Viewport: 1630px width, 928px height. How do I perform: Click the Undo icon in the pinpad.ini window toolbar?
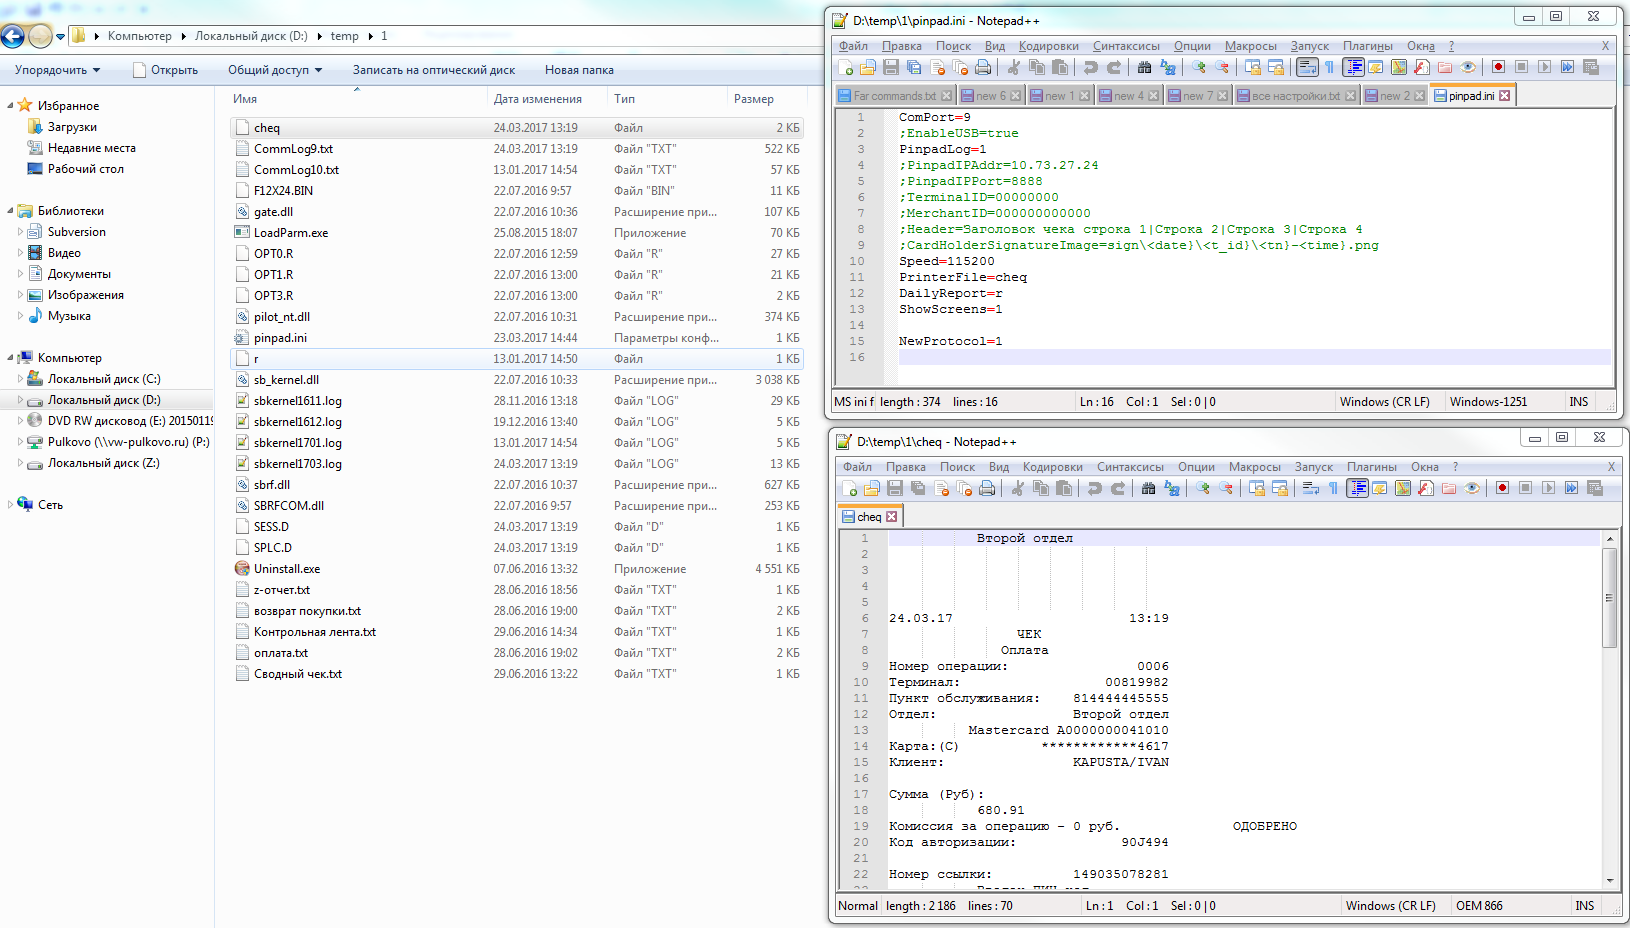1090,67
